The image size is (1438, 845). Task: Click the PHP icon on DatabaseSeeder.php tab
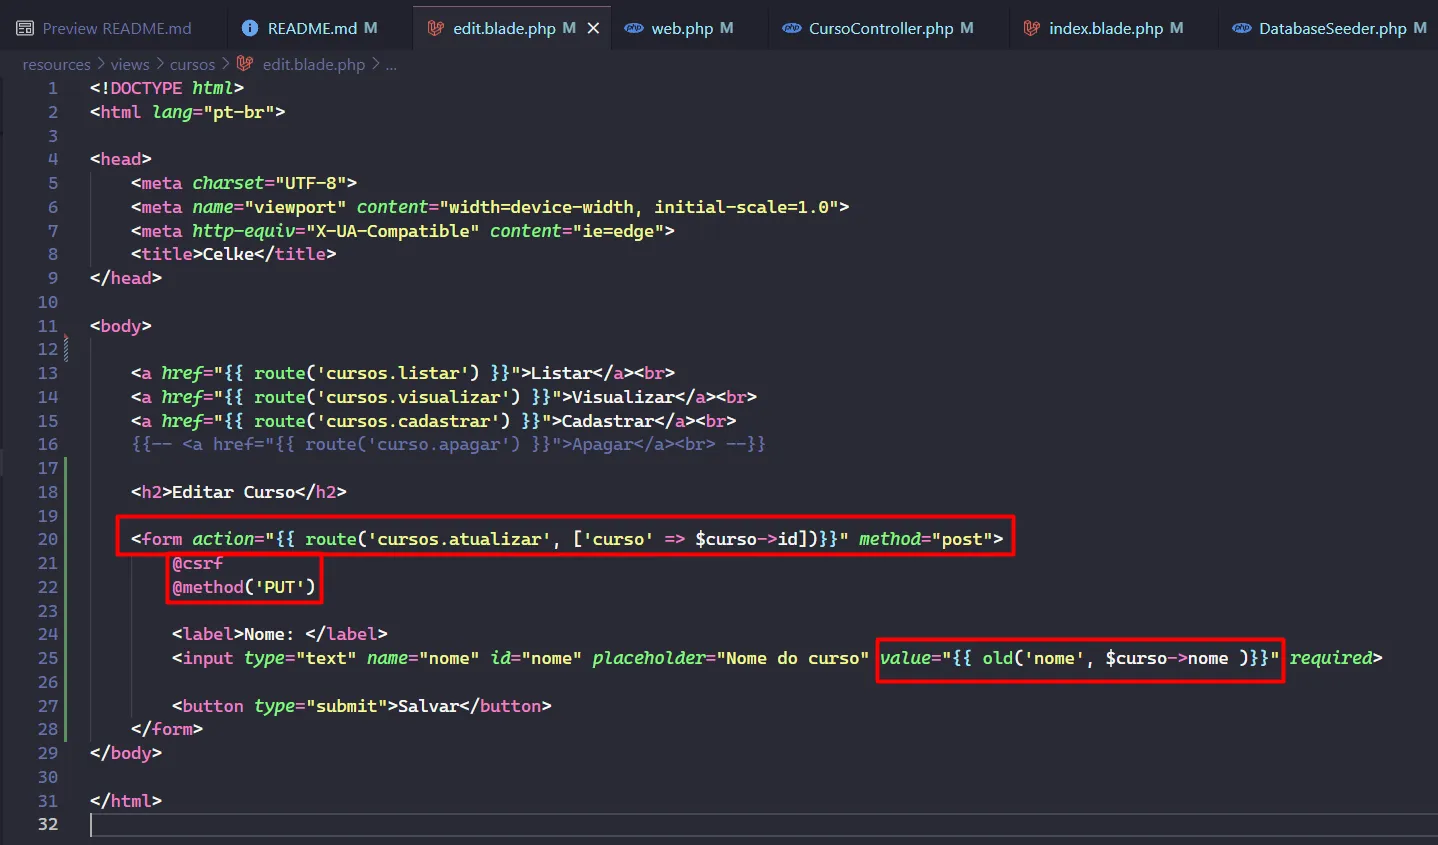(1241, 28)
